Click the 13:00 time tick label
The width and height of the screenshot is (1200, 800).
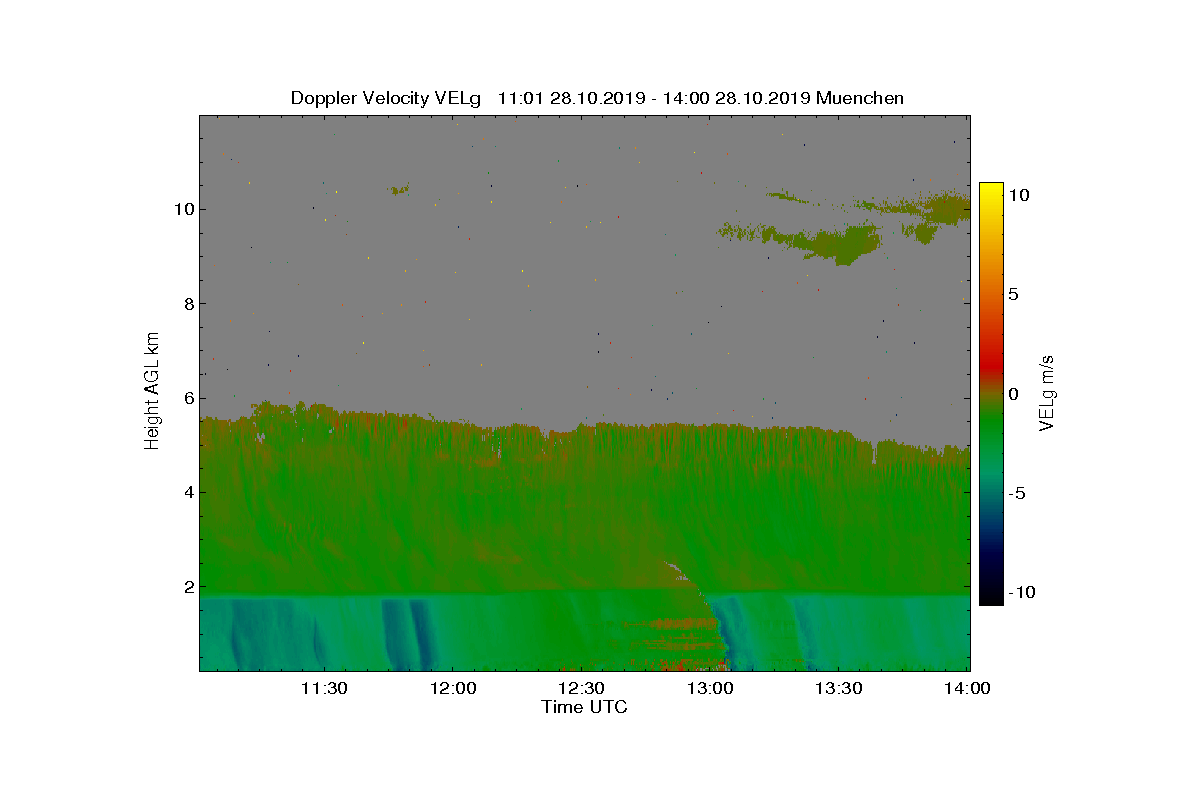tap(711, 689)
